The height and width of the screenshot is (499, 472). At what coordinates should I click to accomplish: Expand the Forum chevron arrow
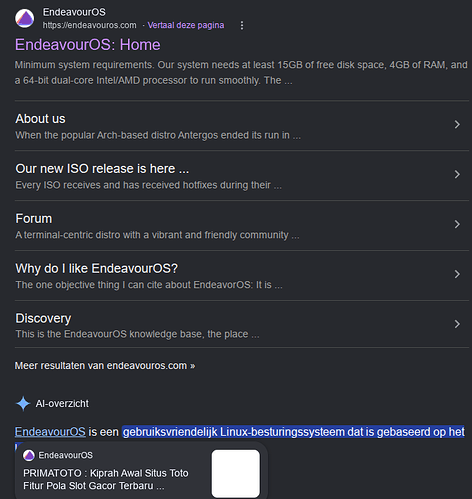click(x=457, y=224)
